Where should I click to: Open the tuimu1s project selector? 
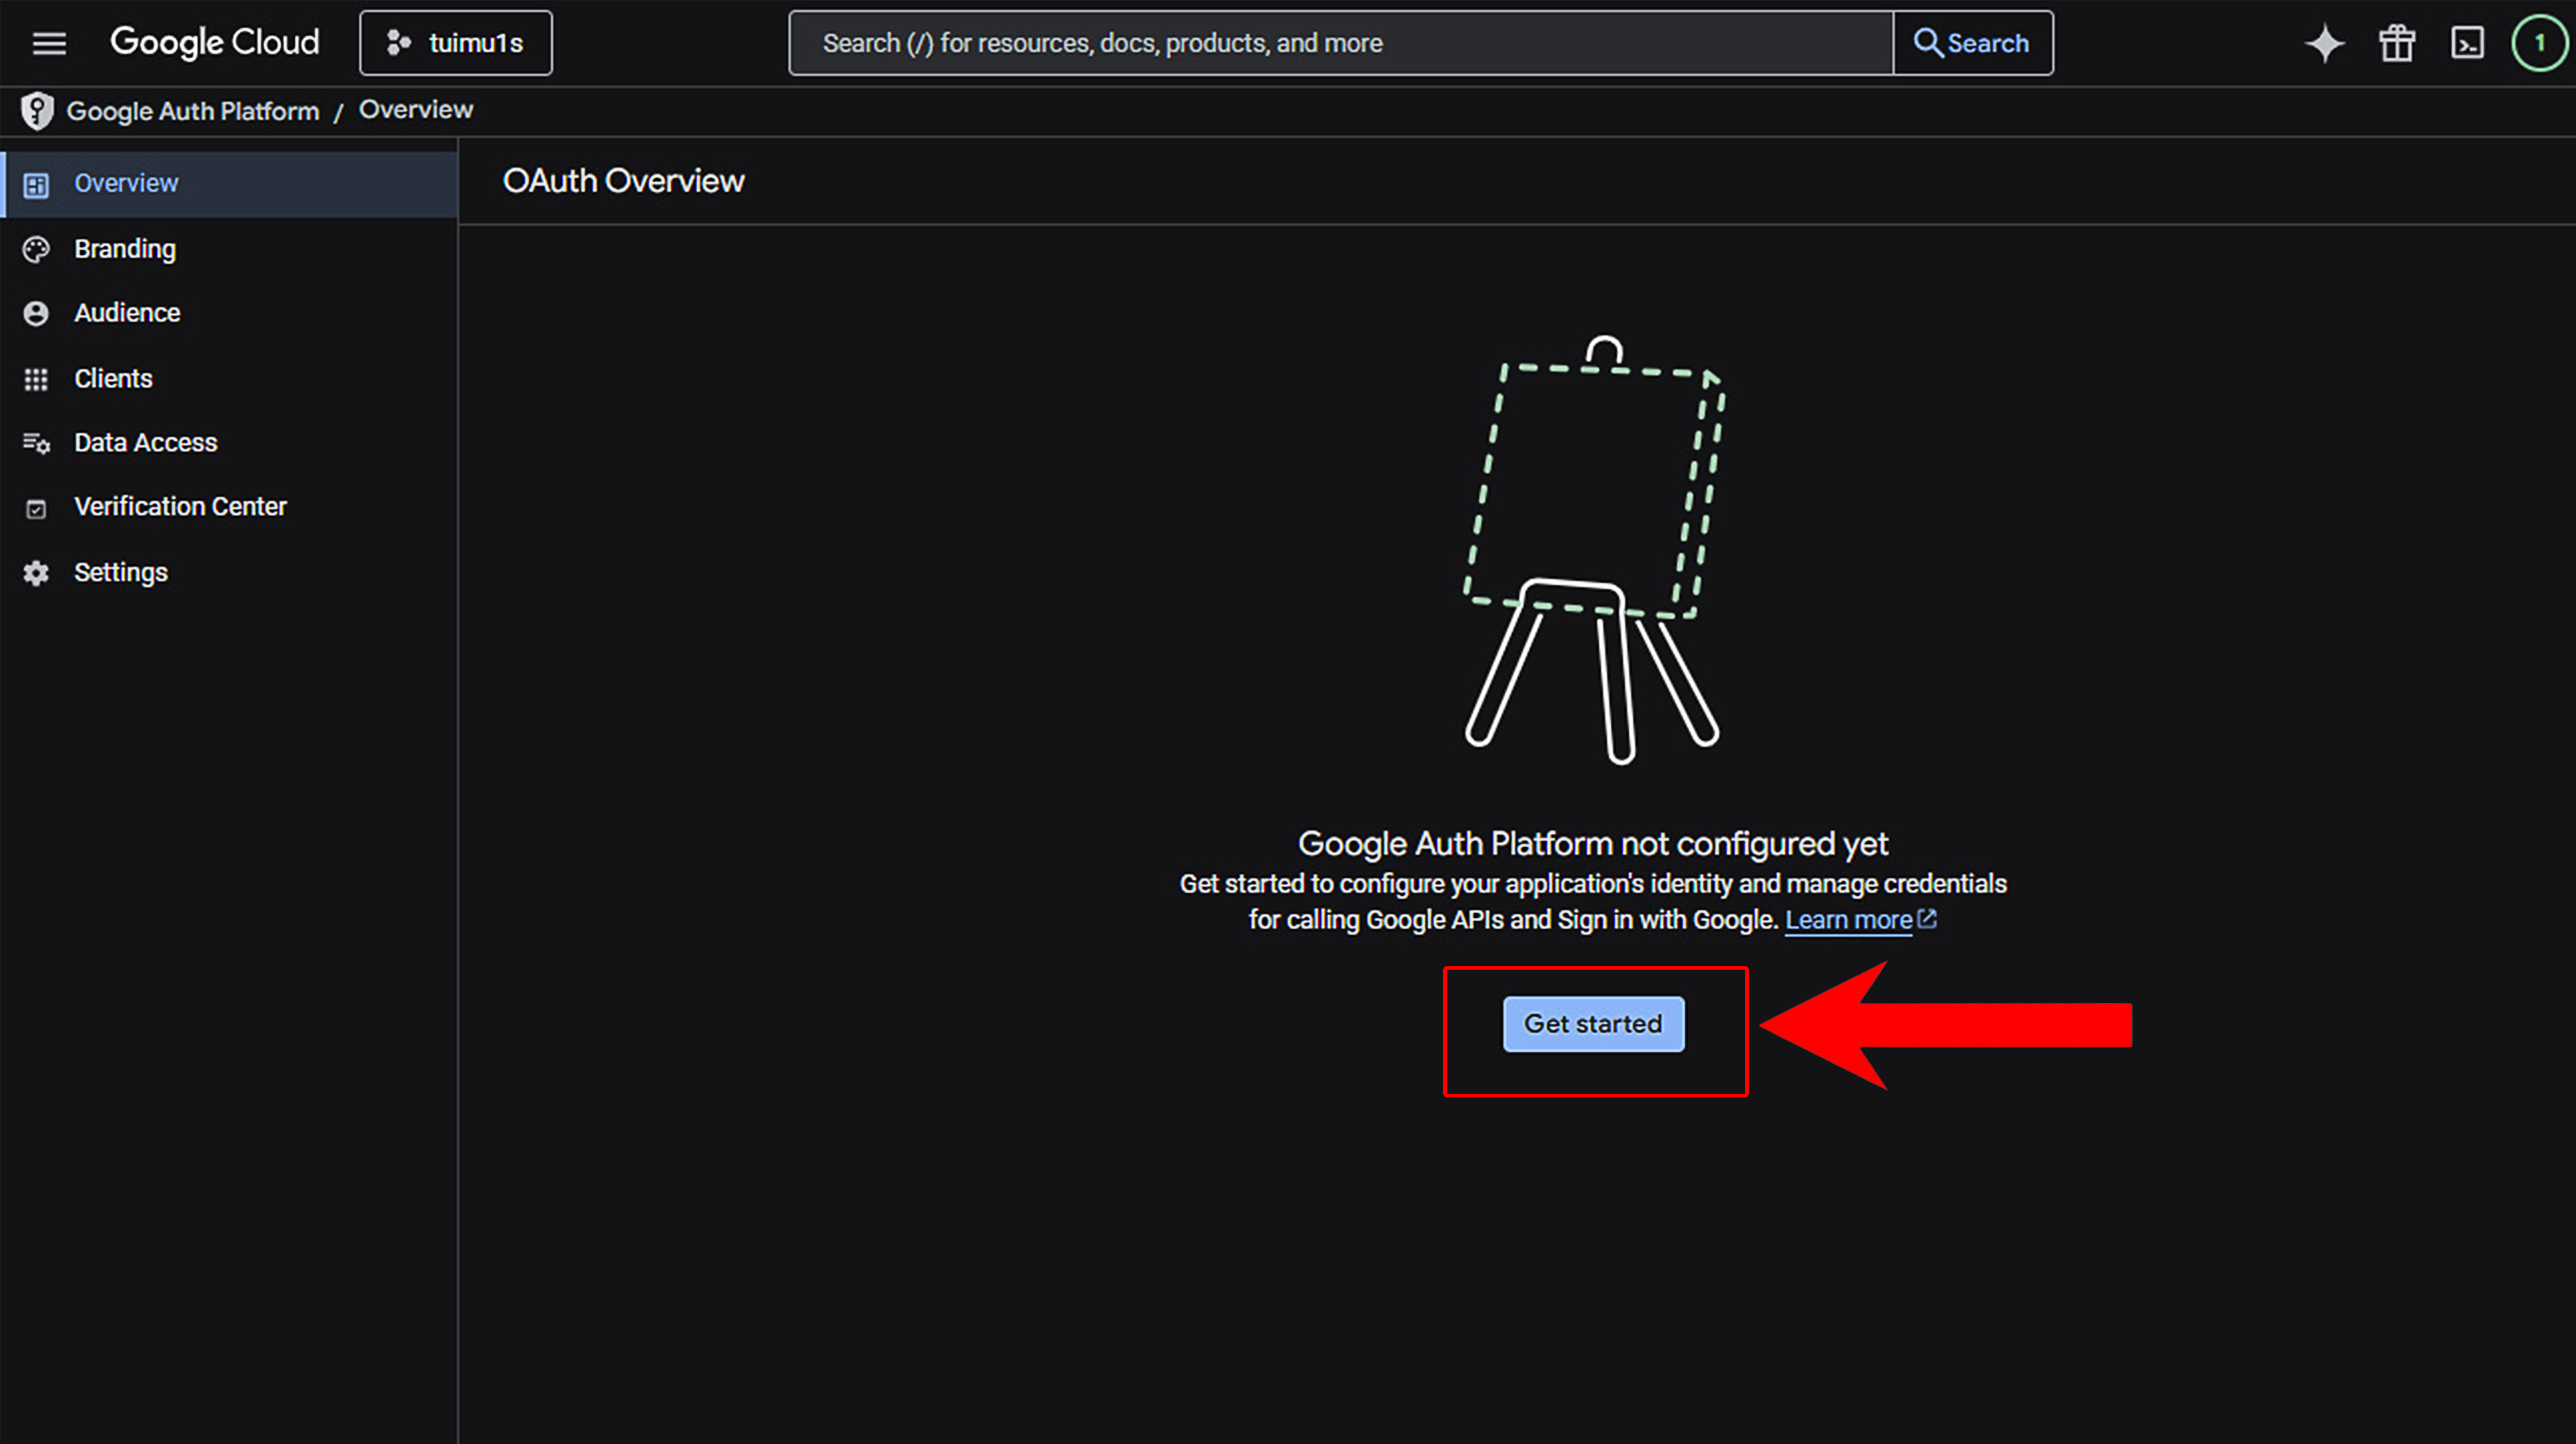click(x=455, y=43)
